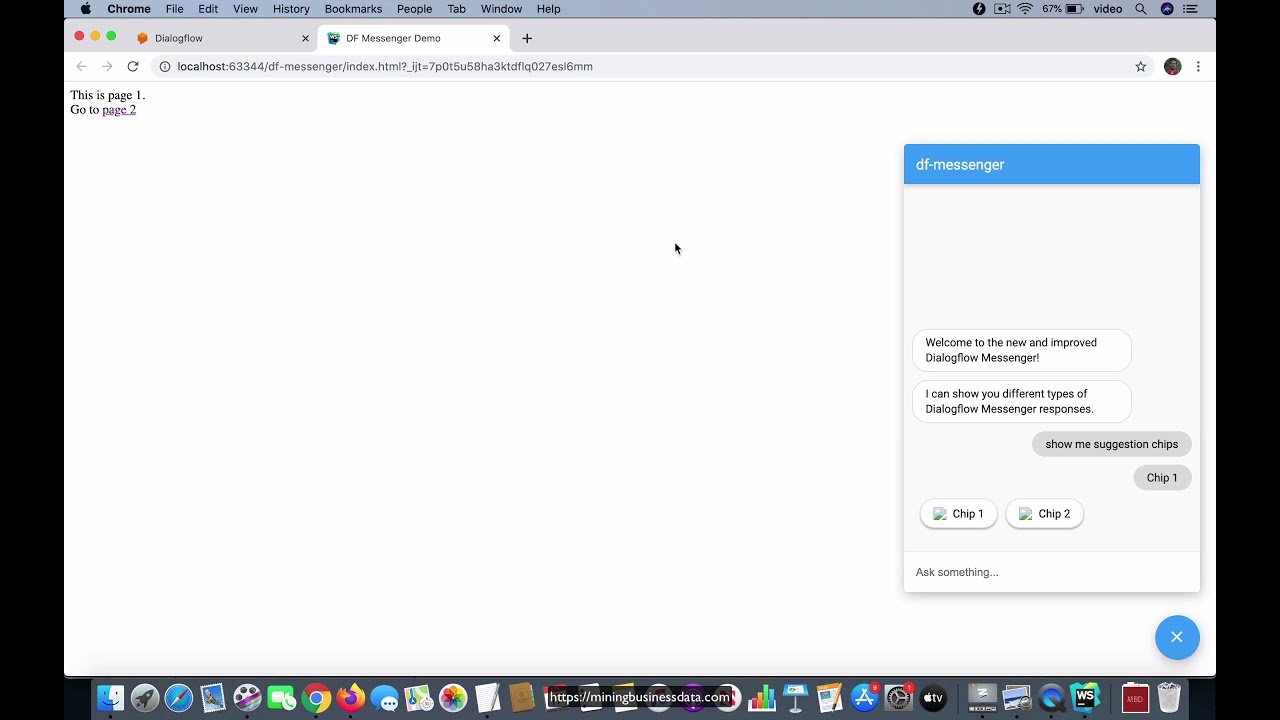Open Maps from the Dock

pyautogui.click(x=418, y=697)
